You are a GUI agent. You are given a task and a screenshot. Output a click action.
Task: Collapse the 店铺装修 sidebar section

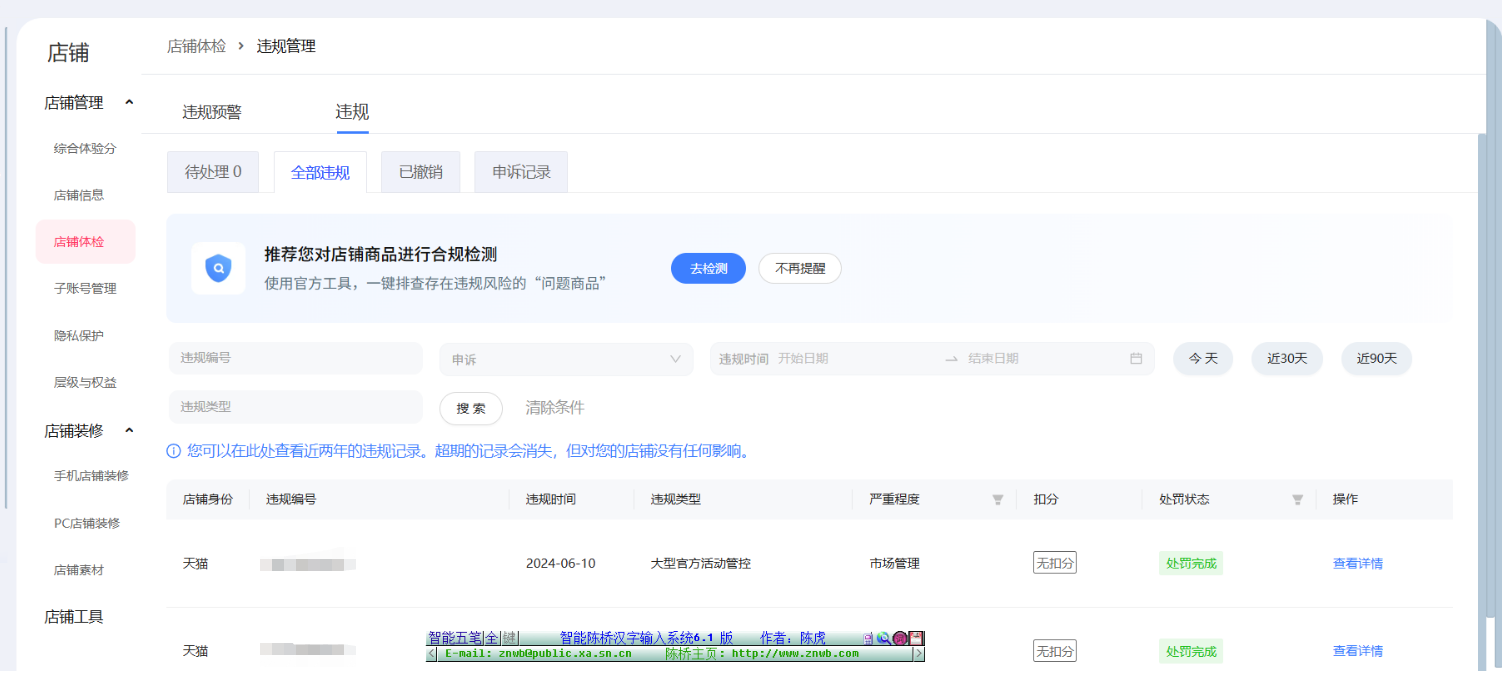tap(128, 431)
